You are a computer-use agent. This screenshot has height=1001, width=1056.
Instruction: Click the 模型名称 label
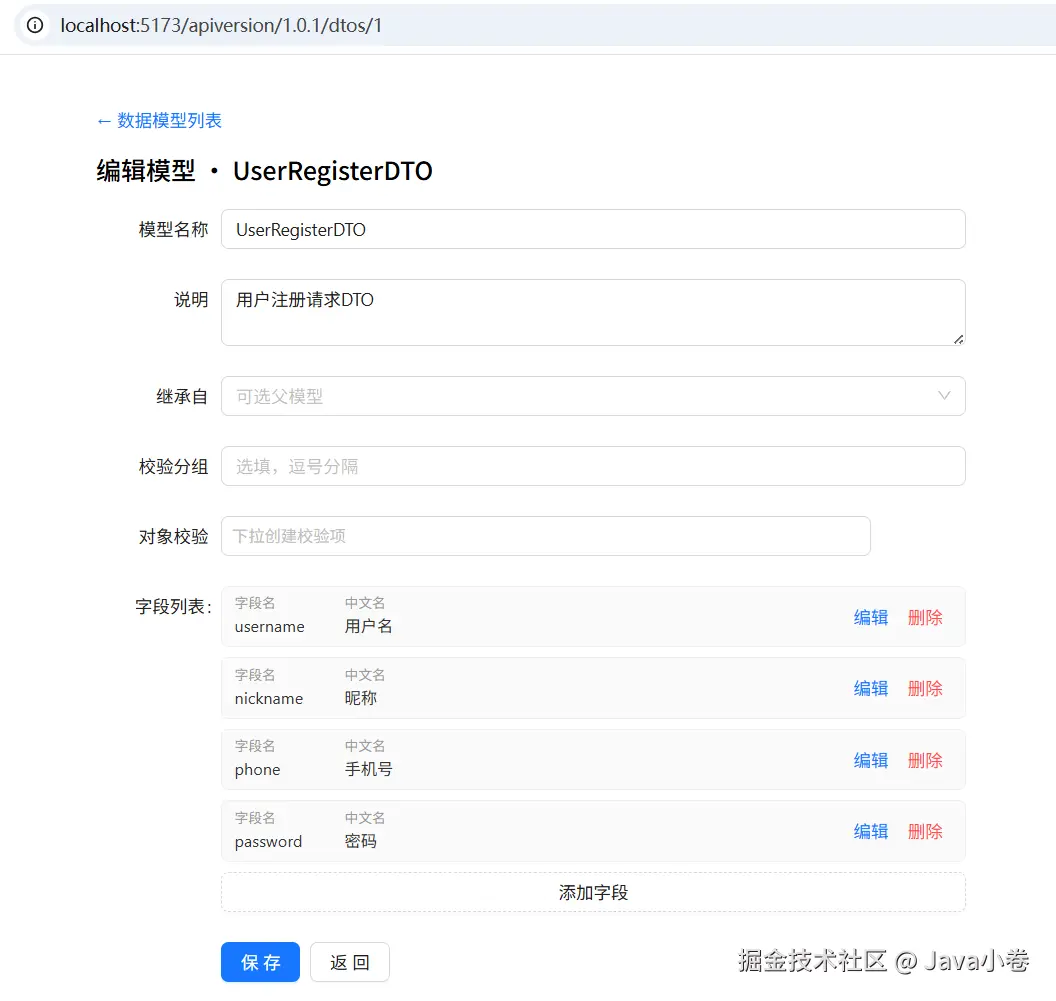[173, 230]
